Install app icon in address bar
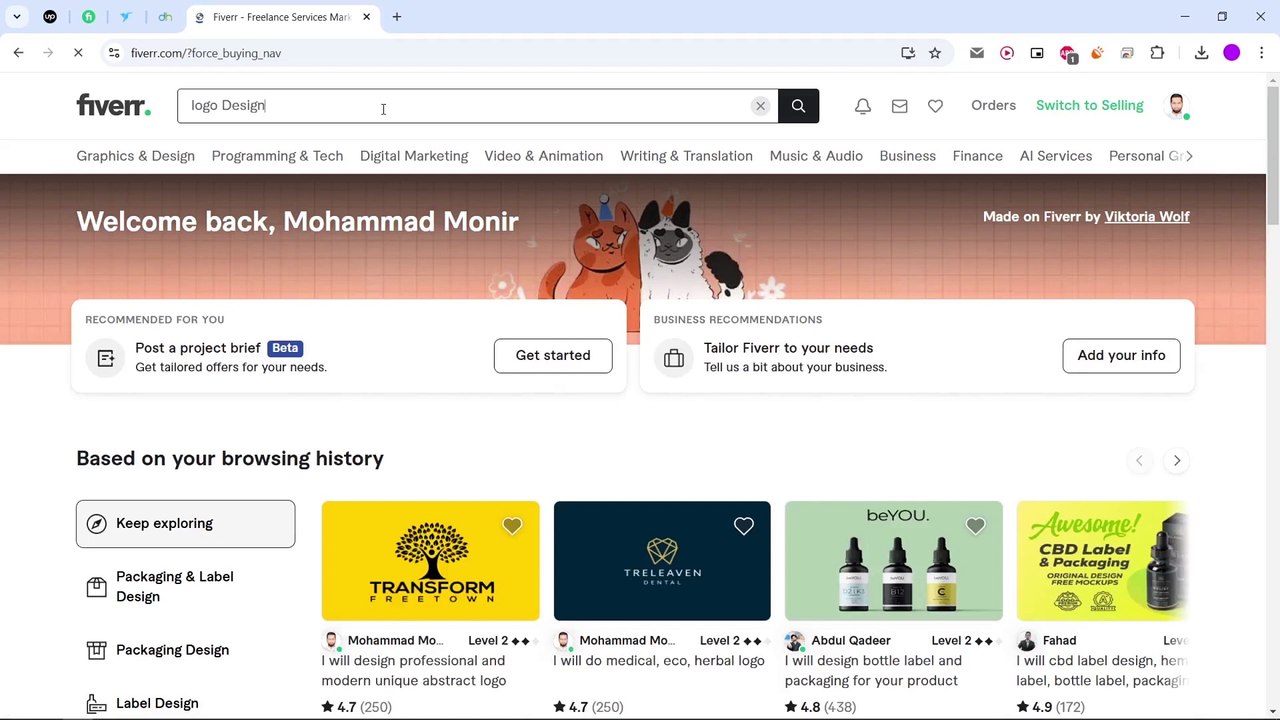 908,53
